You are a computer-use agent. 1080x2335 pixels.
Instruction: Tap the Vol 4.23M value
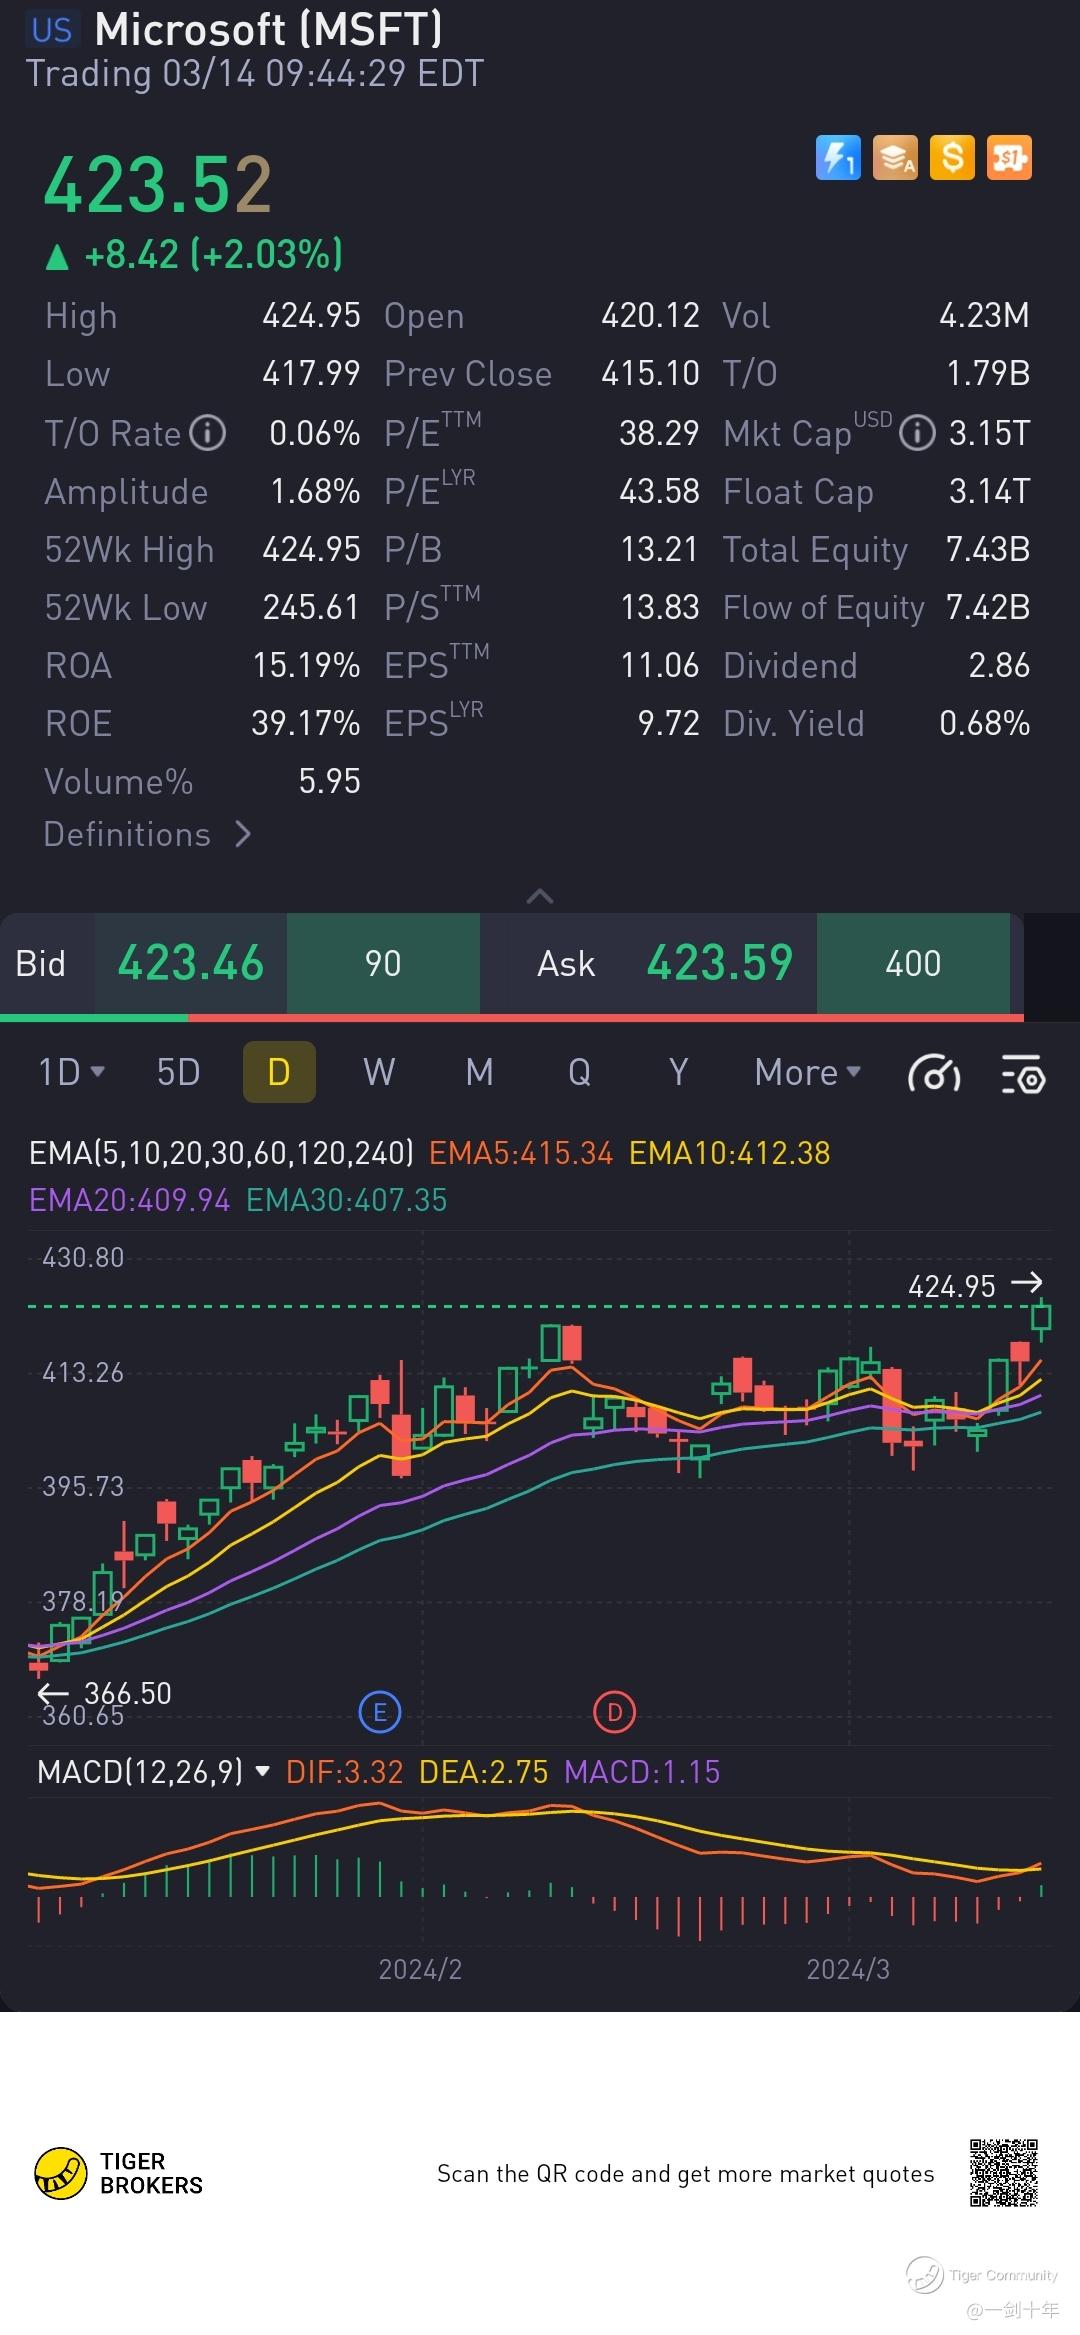(985, 316)
